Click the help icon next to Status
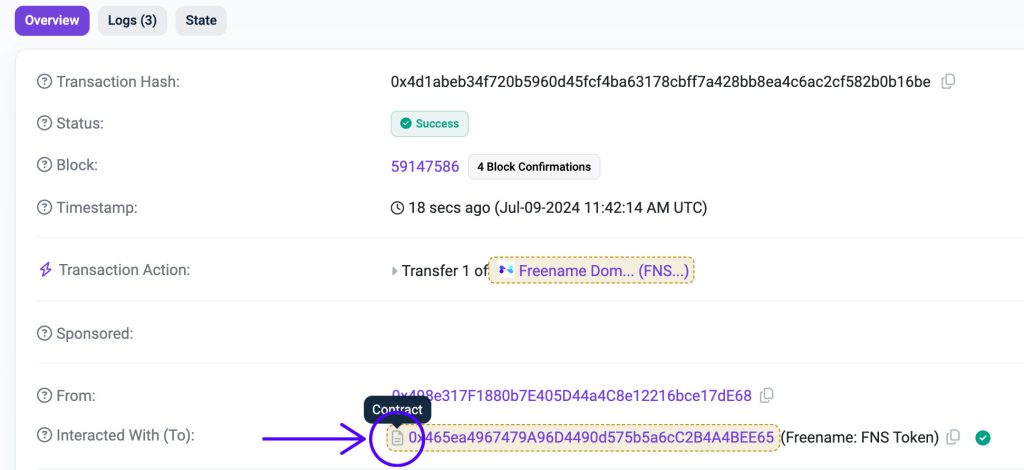The height and width of the screenshot is (470, 1024). click(x=44, y=124)
